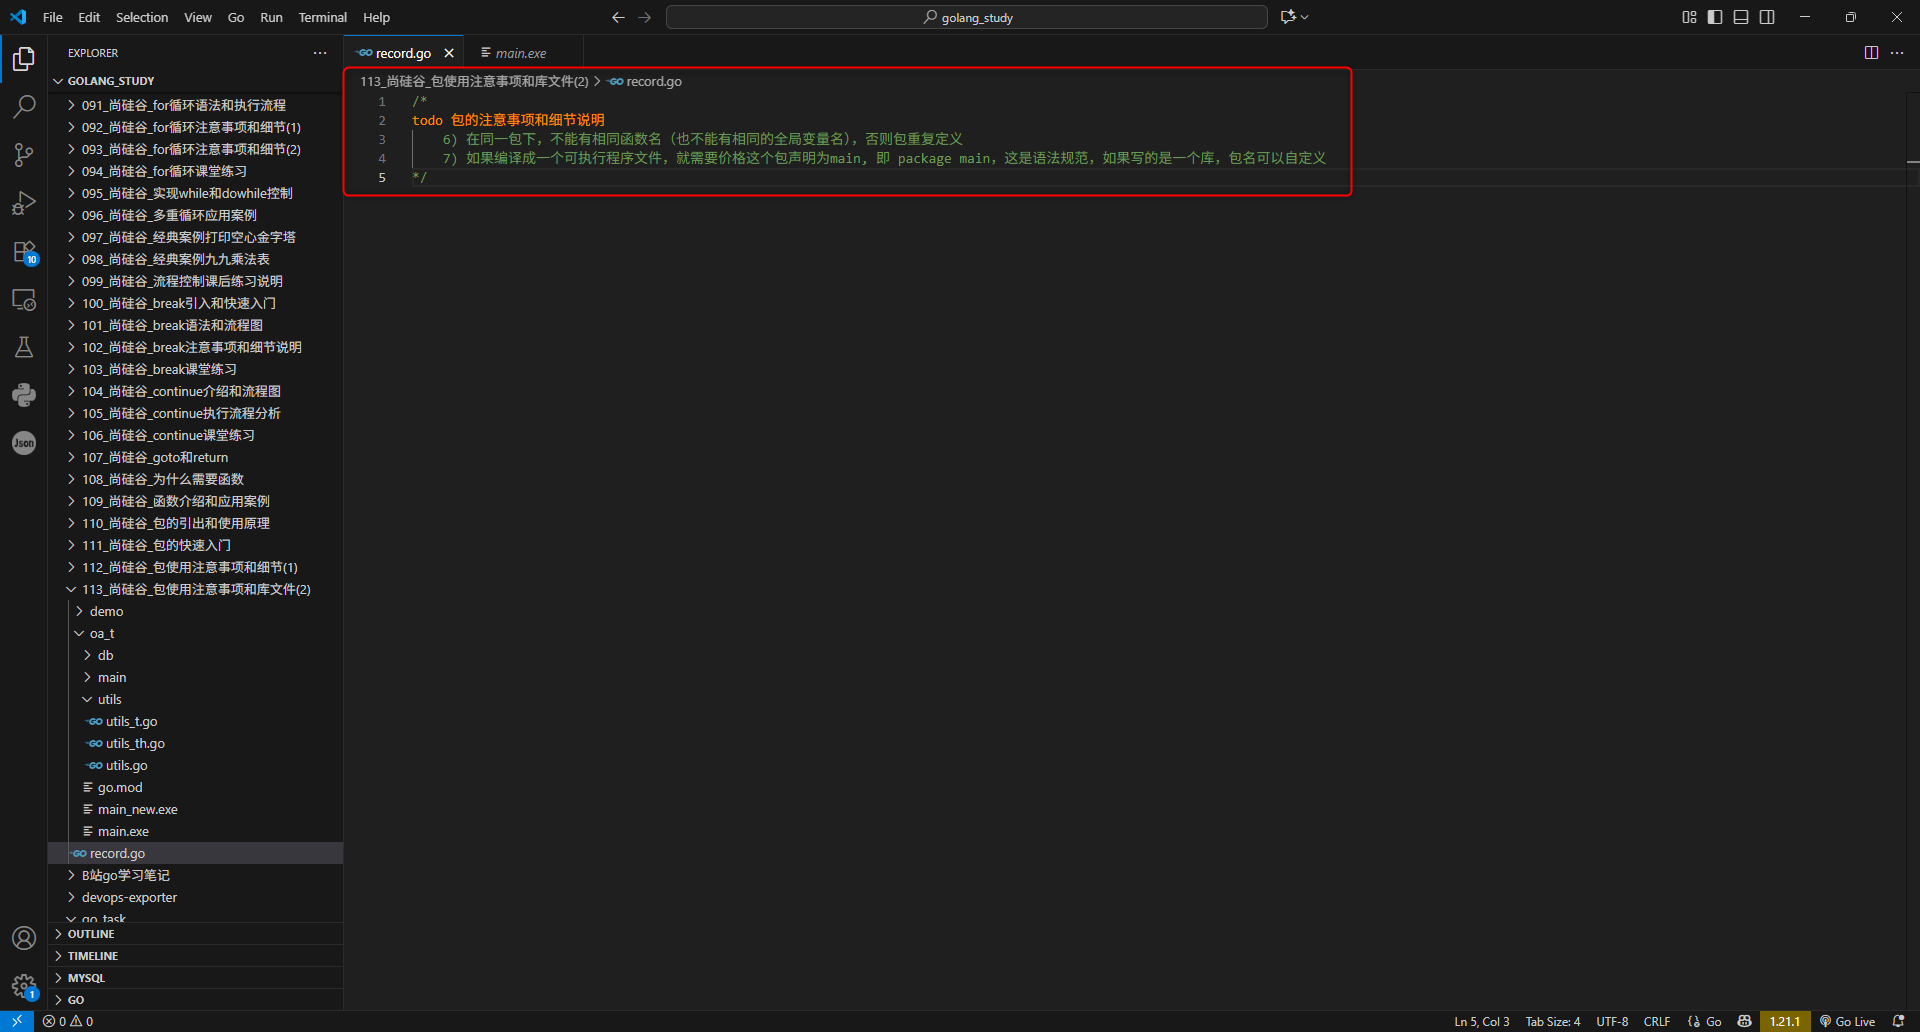
Task: Change the UTF-8 file encoding
Action: 1612,1021
